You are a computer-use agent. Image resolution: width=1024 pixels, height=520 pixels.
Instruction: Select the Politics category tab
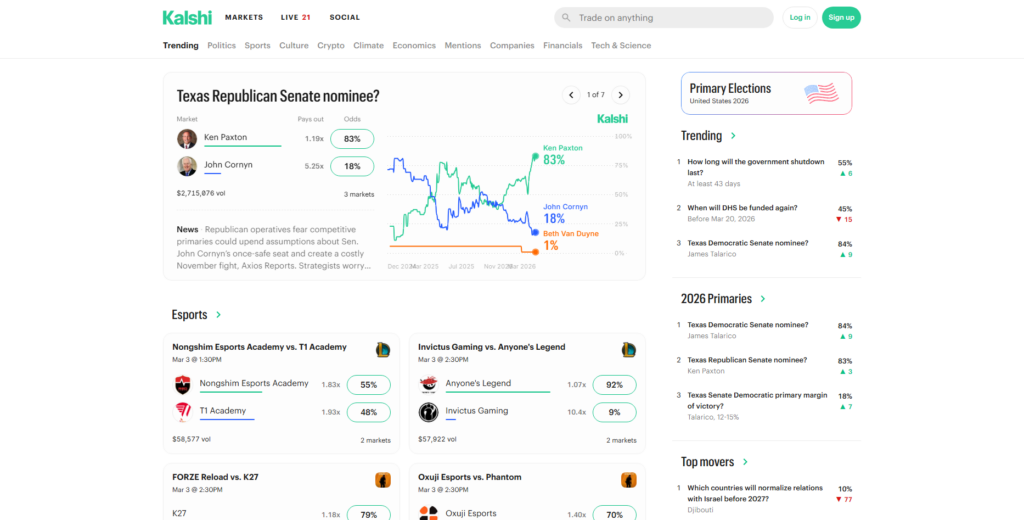pos(221,46)
